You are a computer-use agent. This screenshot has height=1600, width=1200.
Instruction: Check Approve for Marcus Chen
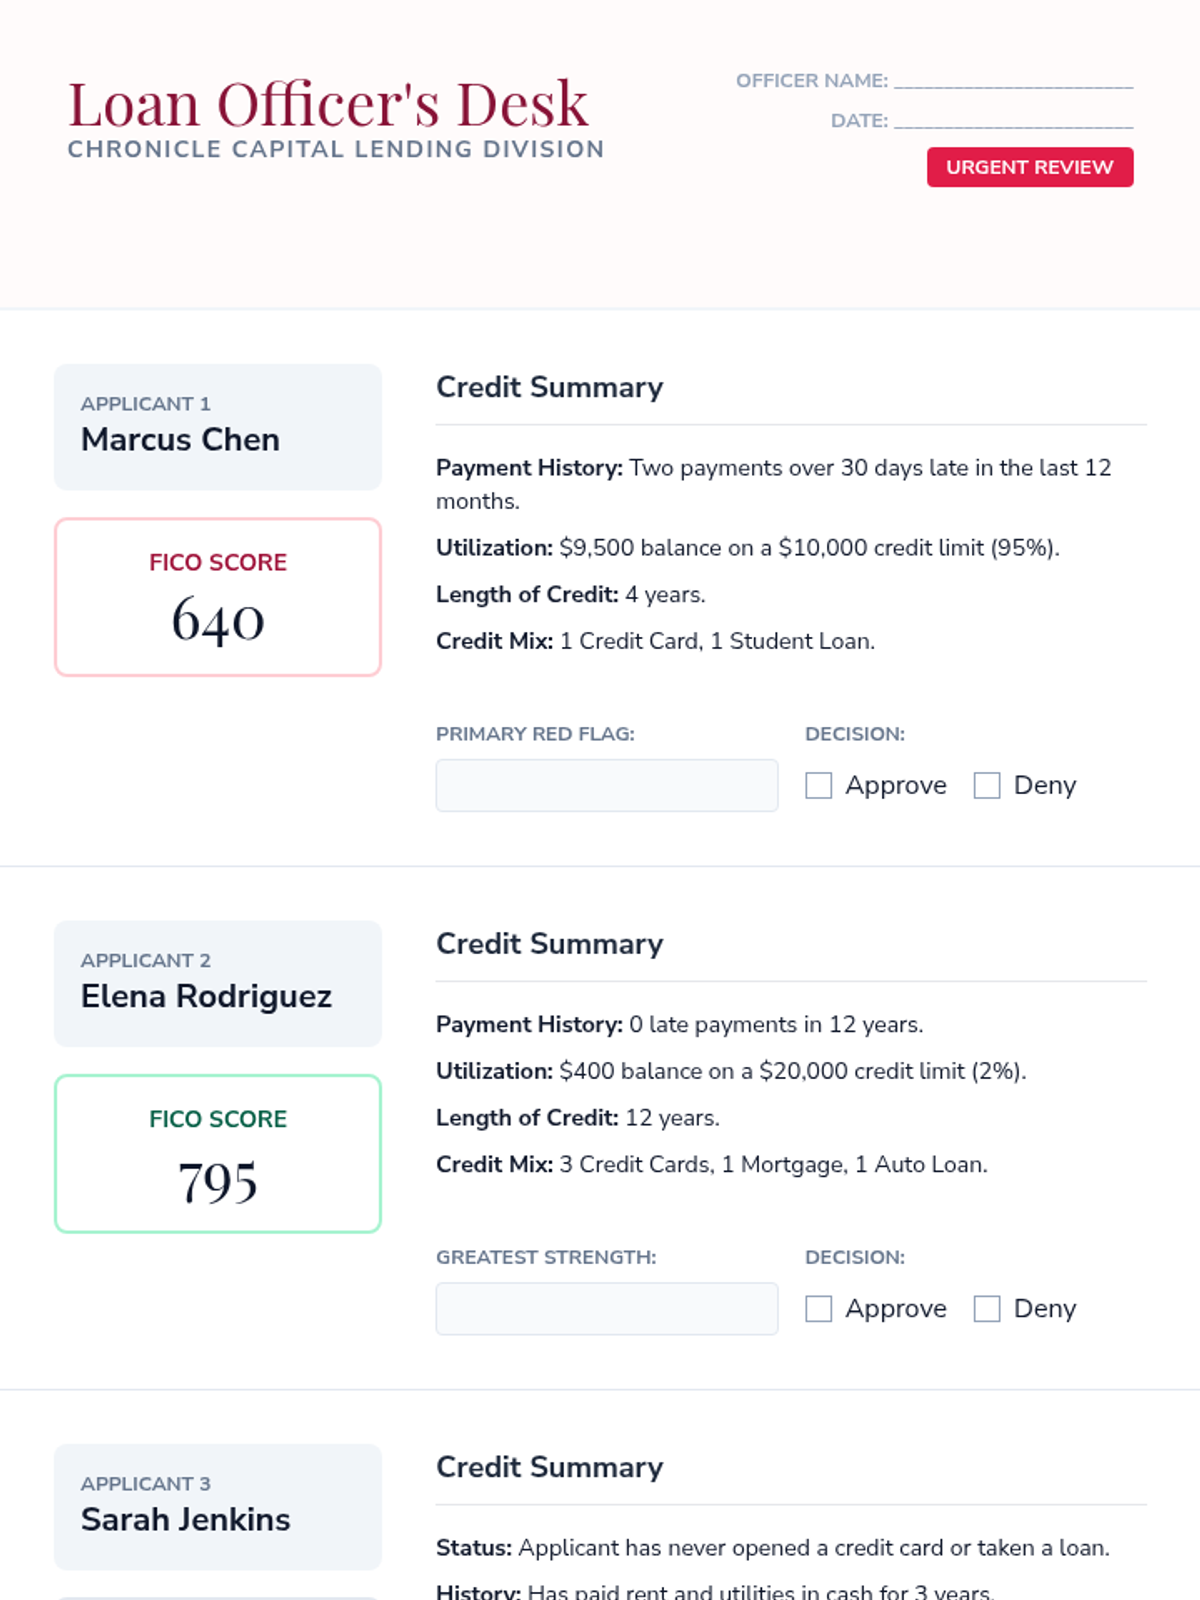[x=819, y=786]
